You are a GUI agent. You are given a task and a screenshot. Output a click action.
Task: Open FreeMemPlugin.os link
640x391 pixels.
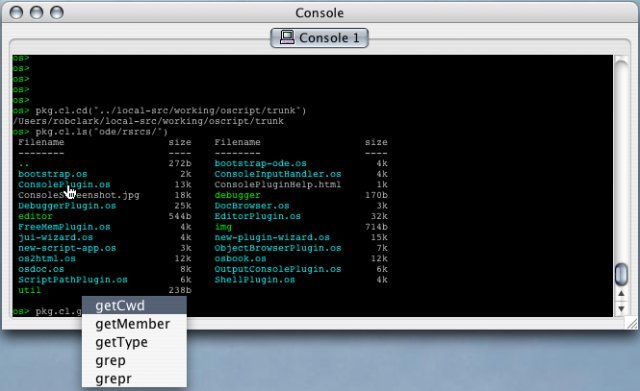pyautogui.click(x=64, y=227)
